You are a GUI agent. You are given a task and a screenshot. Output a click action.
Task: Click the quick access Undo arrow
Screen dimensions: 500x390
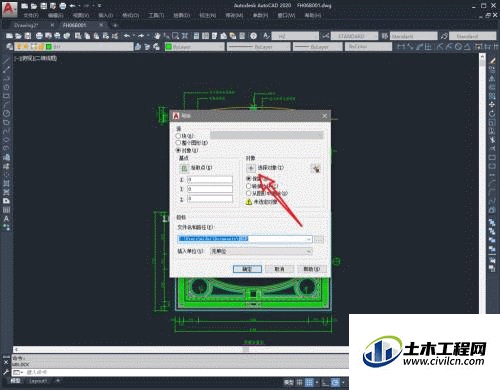pyautogui.click(x=72, y=6)
